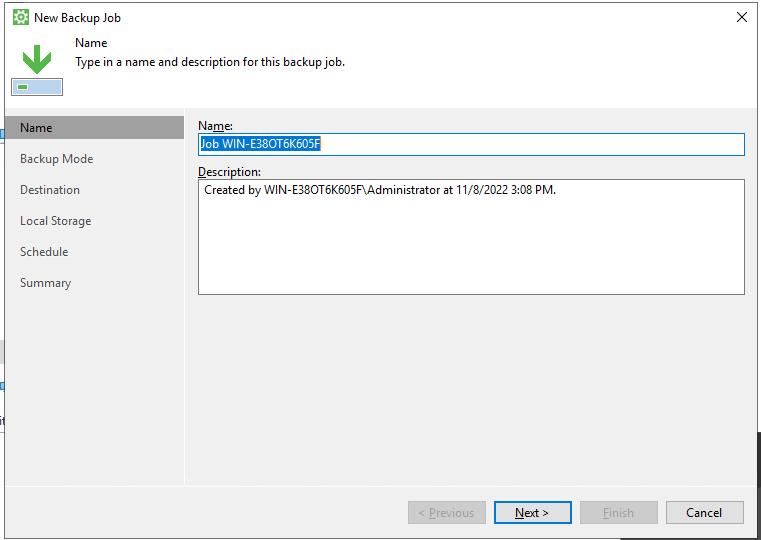Click the Cancel button

tap(704, 513)
